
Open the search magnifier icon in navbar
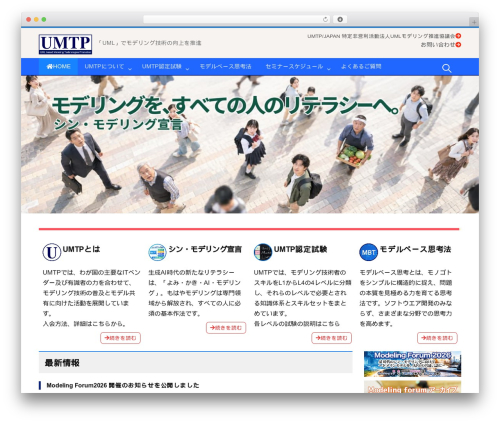[446, 68]
